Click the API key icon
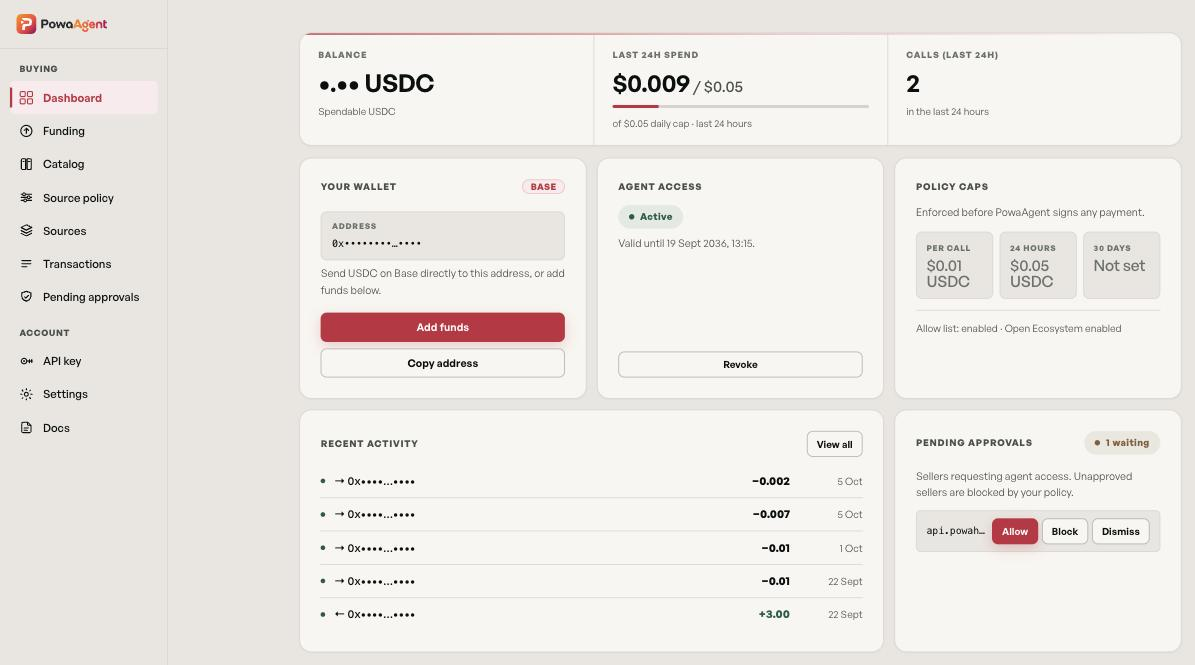Screen dimensions: 1195x665 click(26, 361)
